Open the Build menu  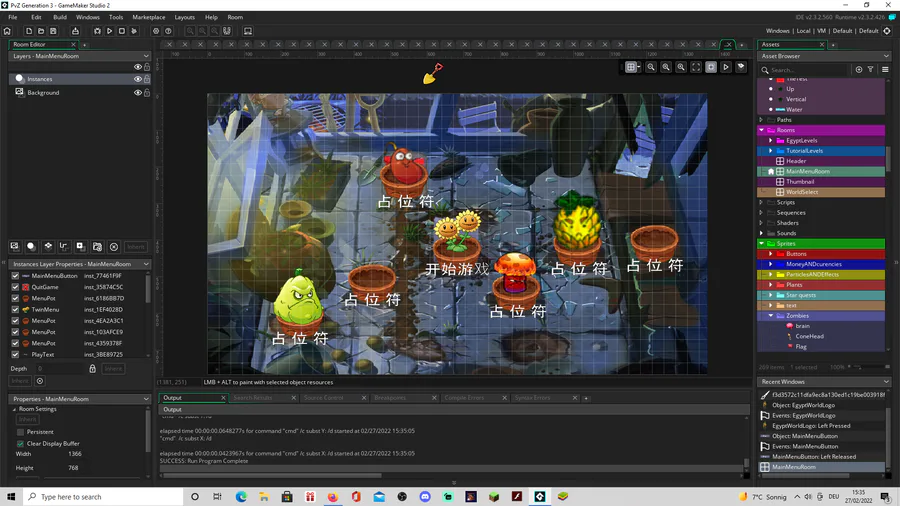pos(60,17)
